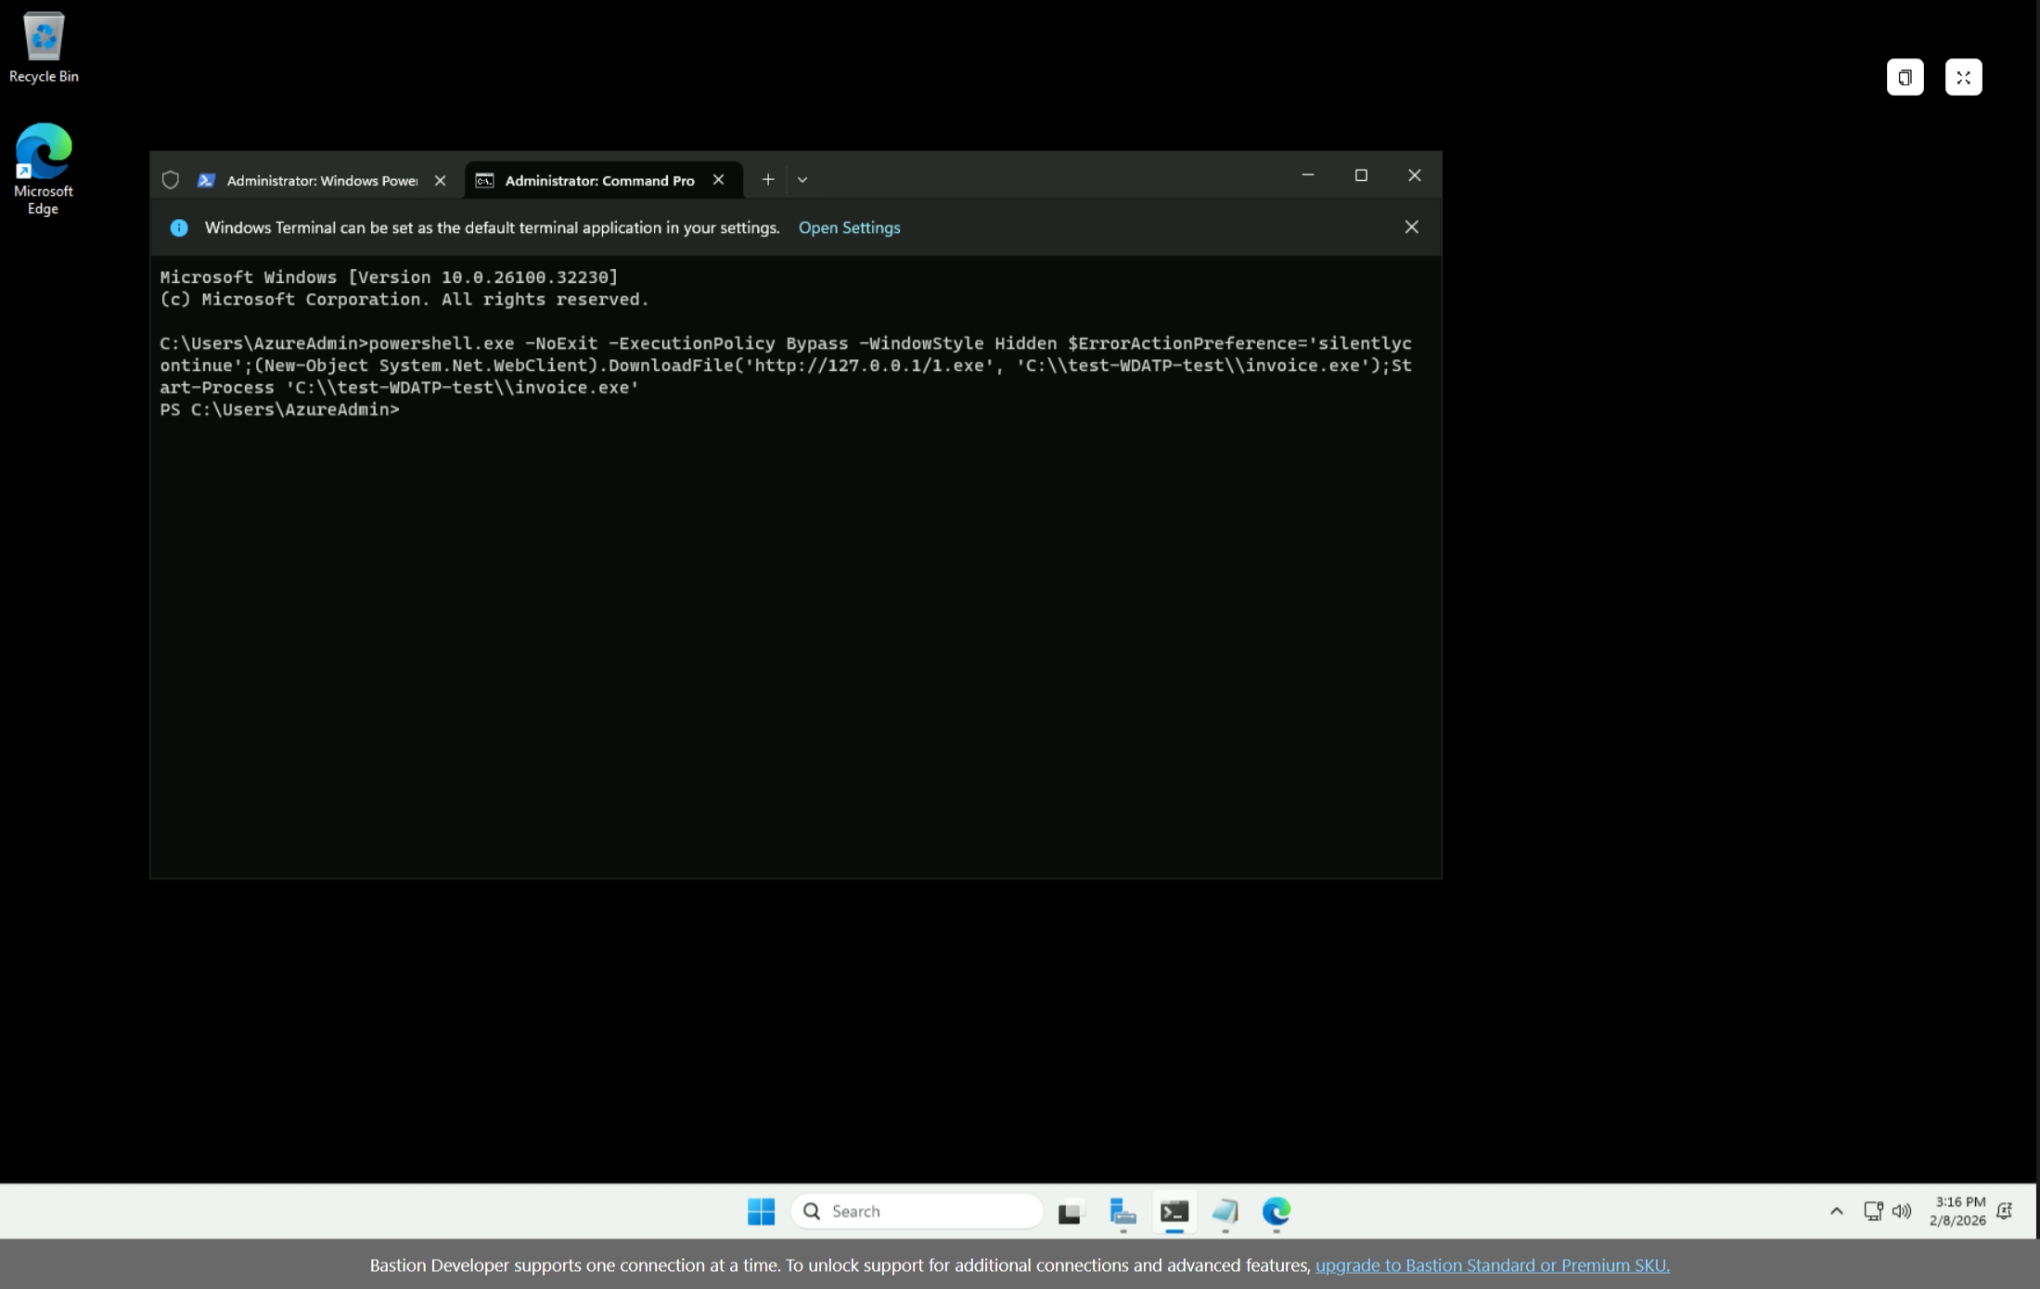Click the network icon in system tray

pos(1873,1211)
